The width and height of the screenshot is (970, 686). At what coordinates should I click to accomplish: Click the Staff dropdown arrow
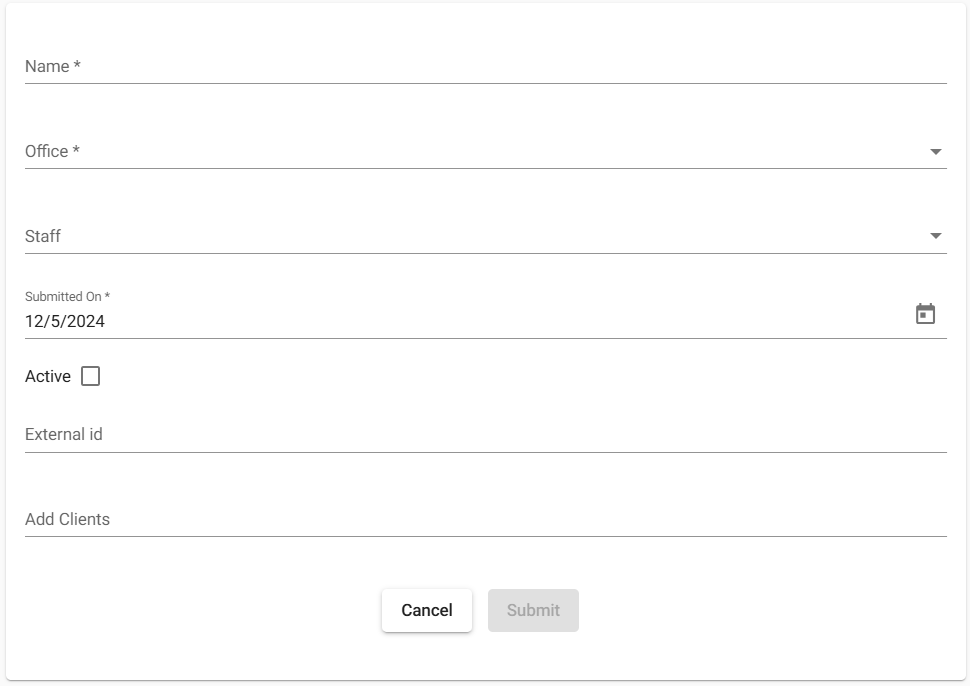(935, 236)
